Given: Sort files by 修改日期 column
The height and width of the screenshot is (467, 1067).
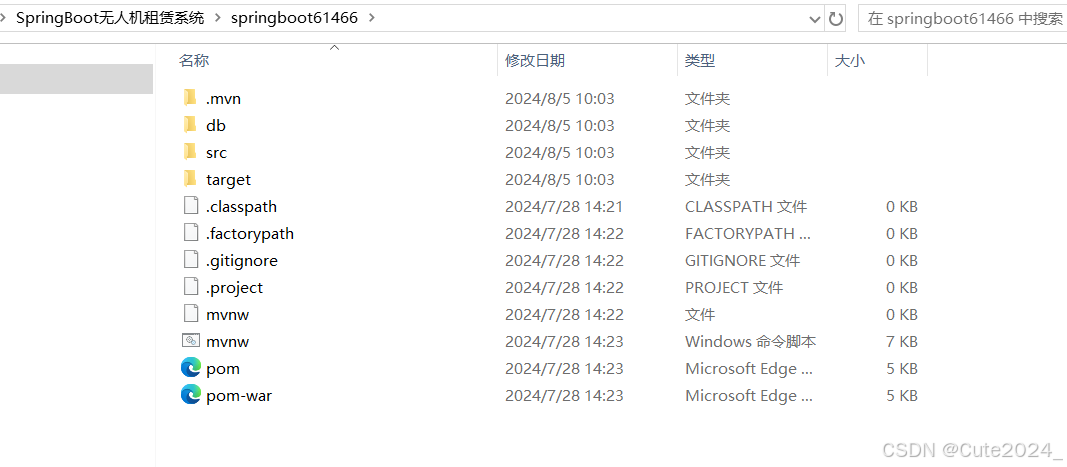Looking at the screenshot, I should 535,61.
